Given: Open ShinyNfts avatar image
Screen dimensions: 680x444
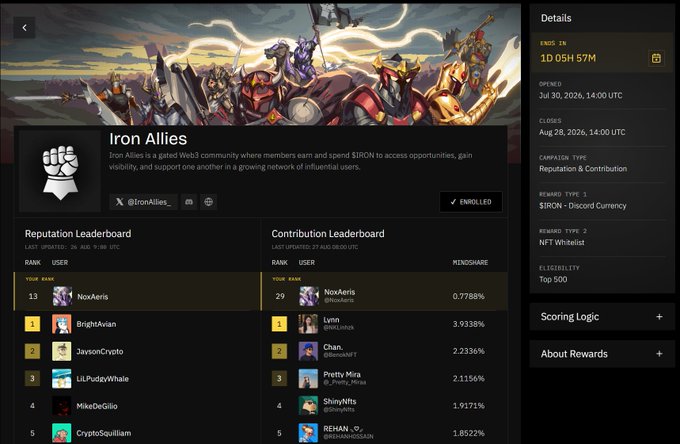Looking at the screenshot, I should point(308,406).
